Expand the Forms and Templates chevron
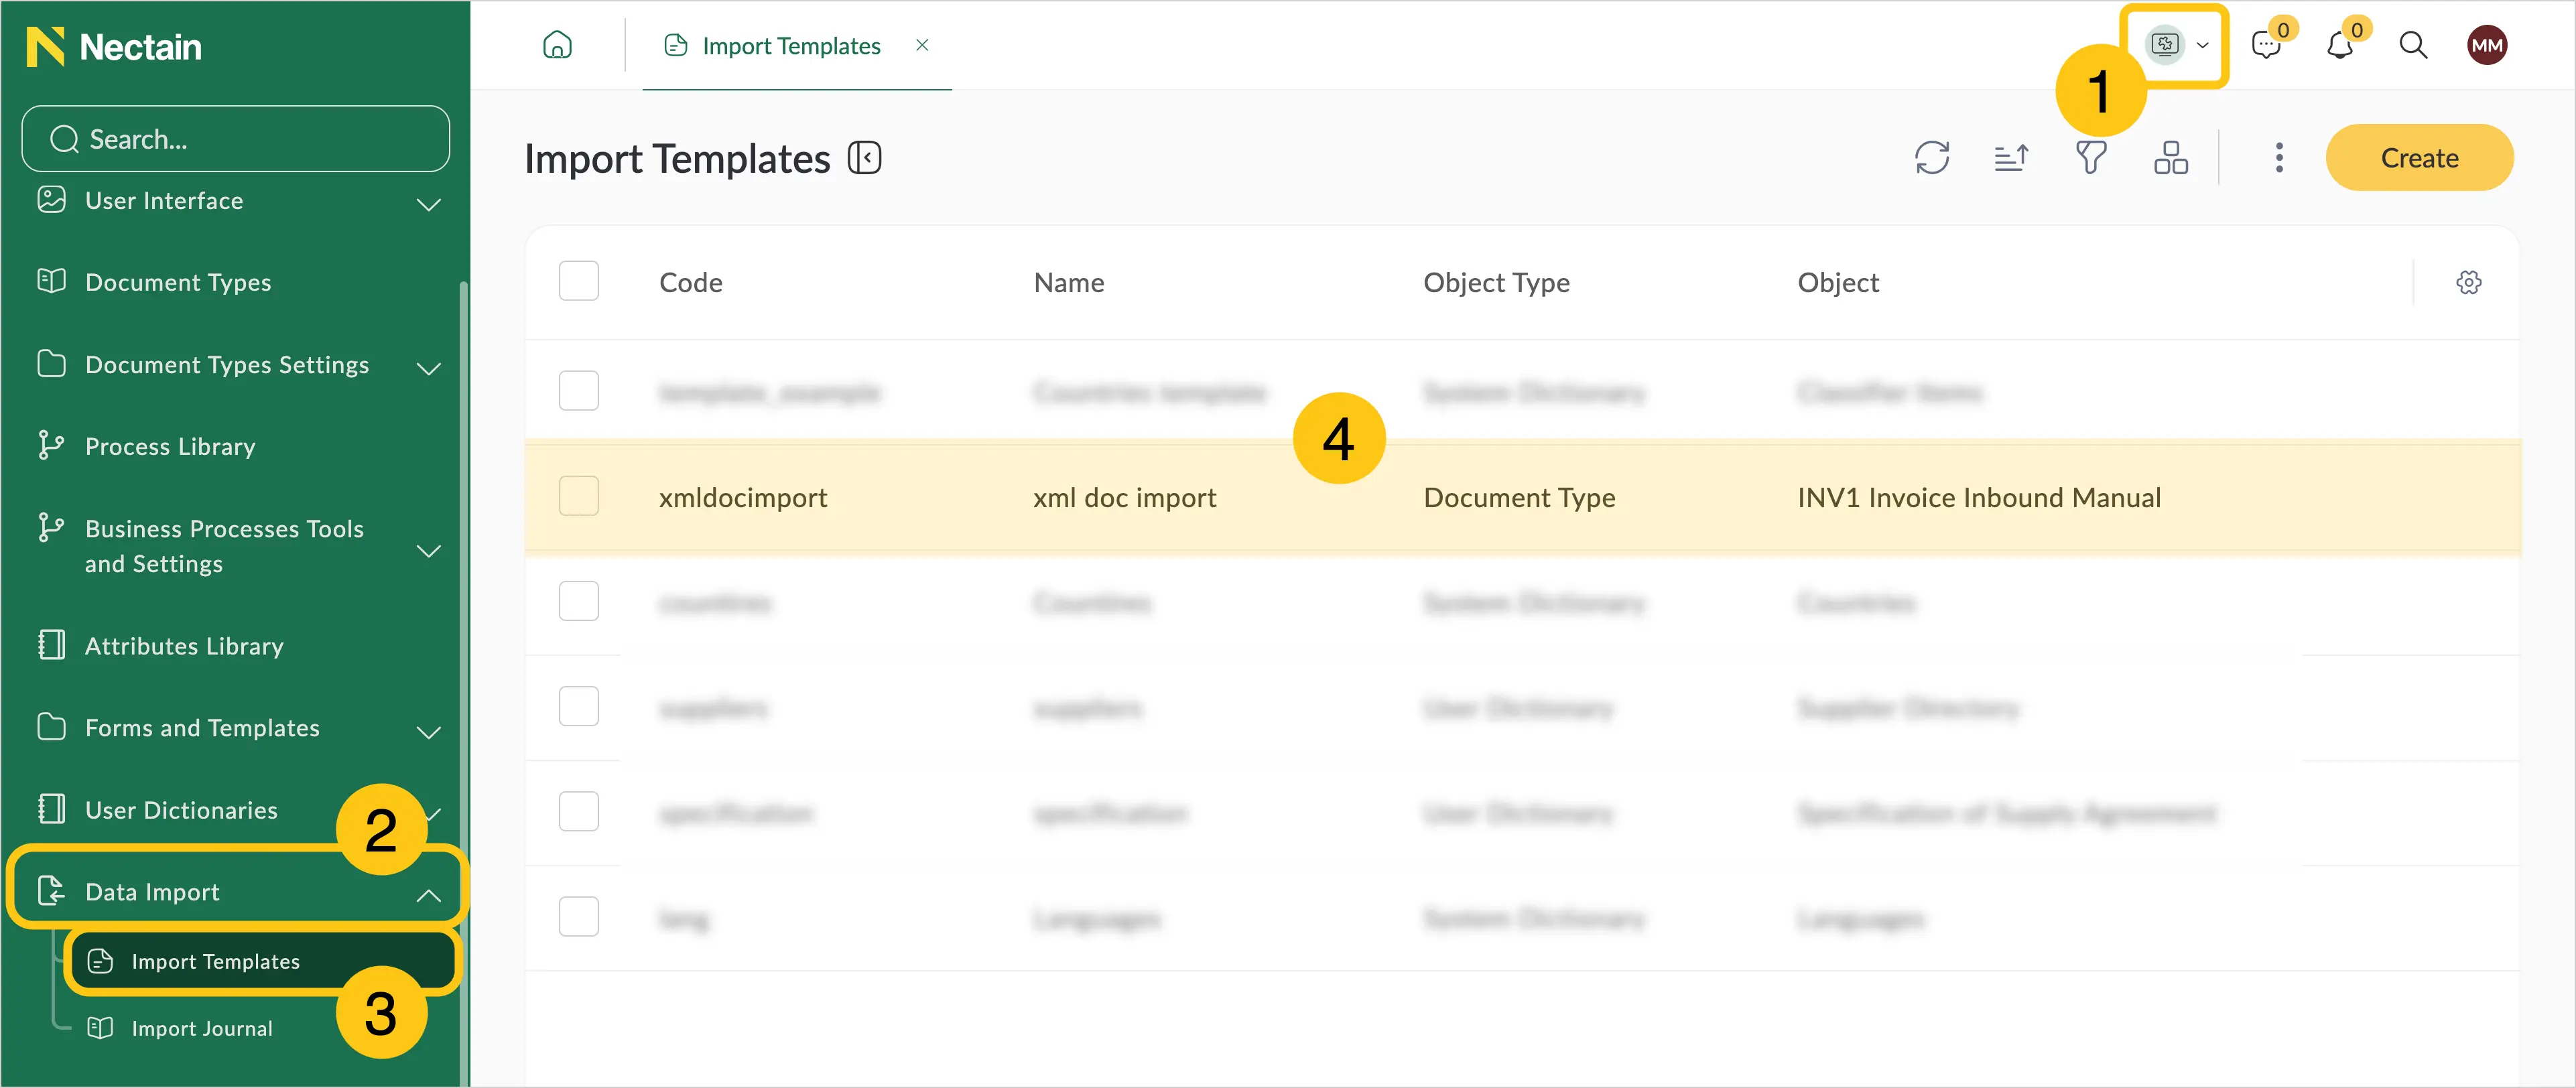Image resolution: width=2576 pixels, height=1088 pixels. 429,732
